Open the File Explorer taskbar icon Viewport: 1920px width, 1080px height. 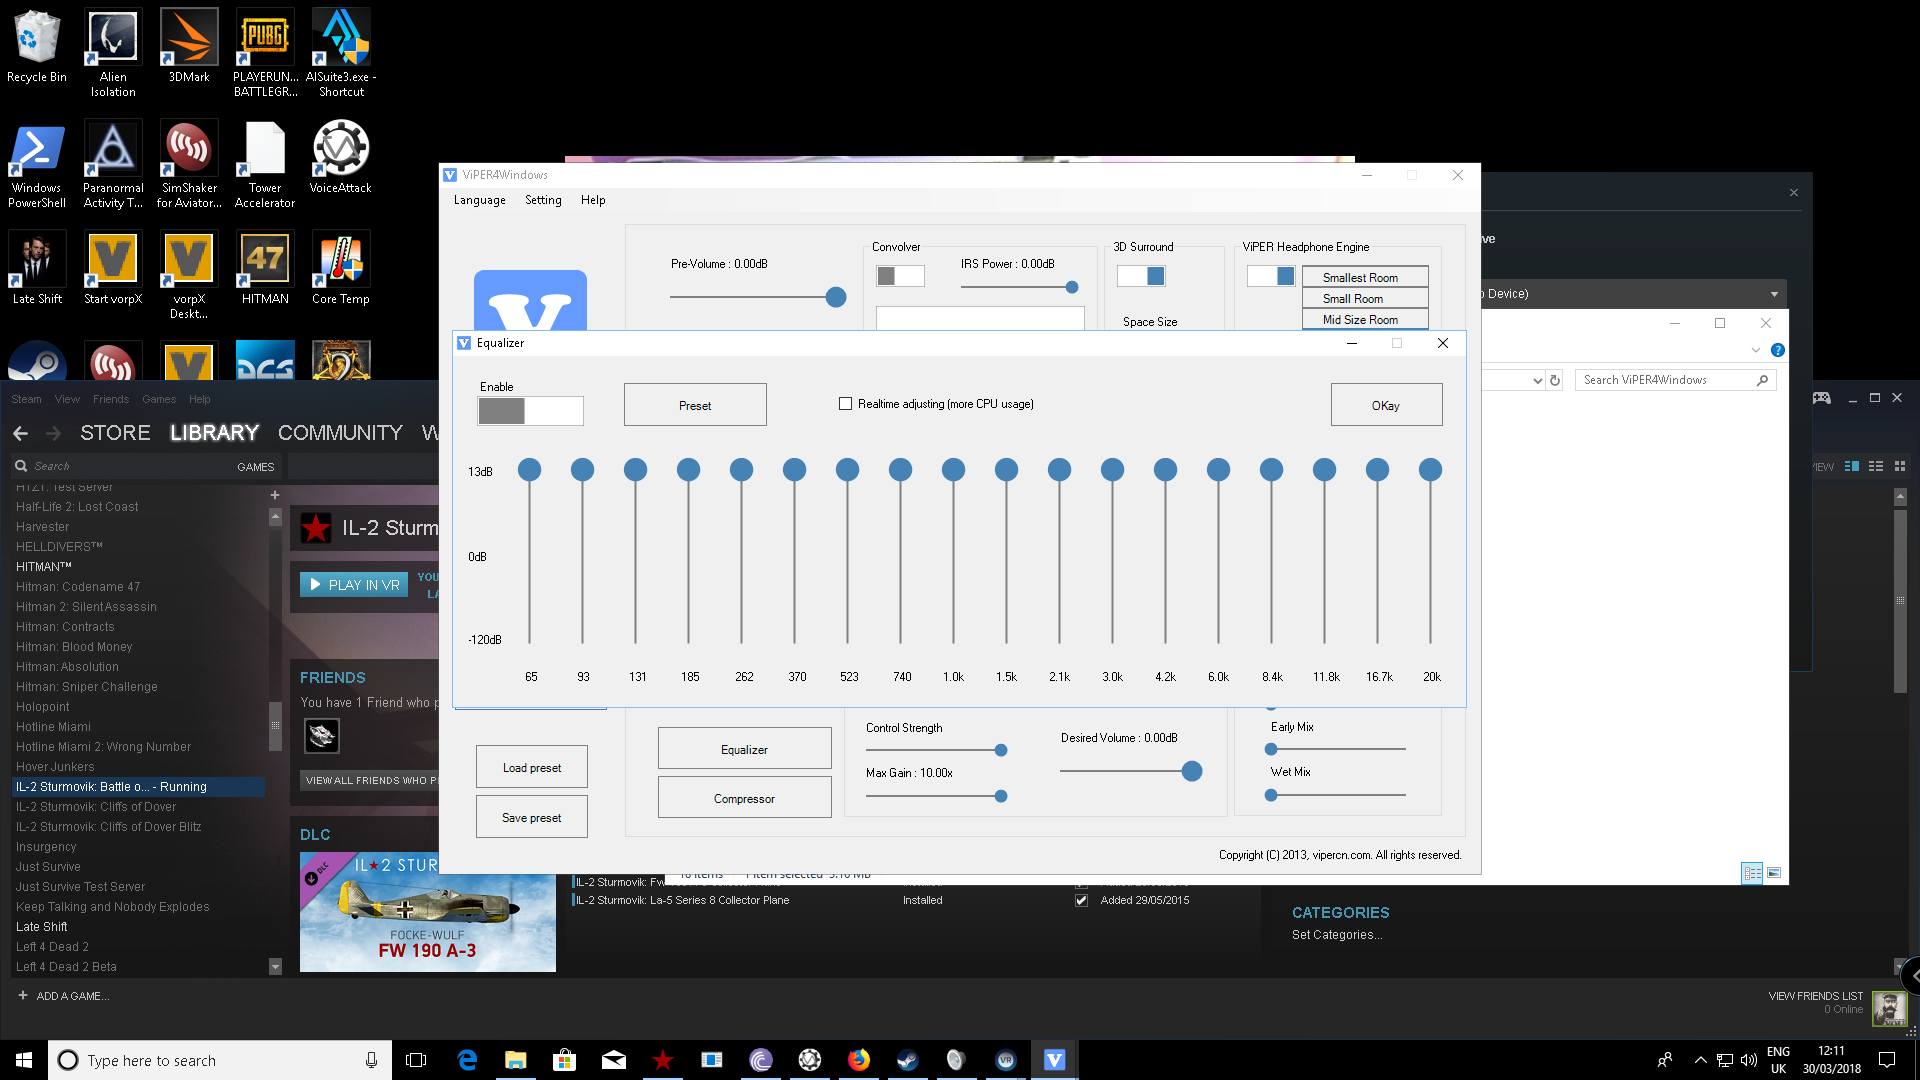pos(515,1060)
